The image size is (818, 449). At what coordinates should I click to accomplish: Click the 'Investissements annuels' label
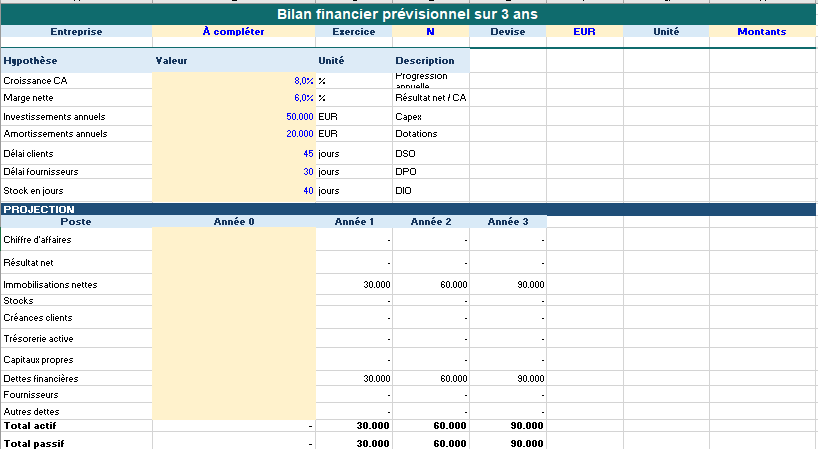(x=76, y=116)
